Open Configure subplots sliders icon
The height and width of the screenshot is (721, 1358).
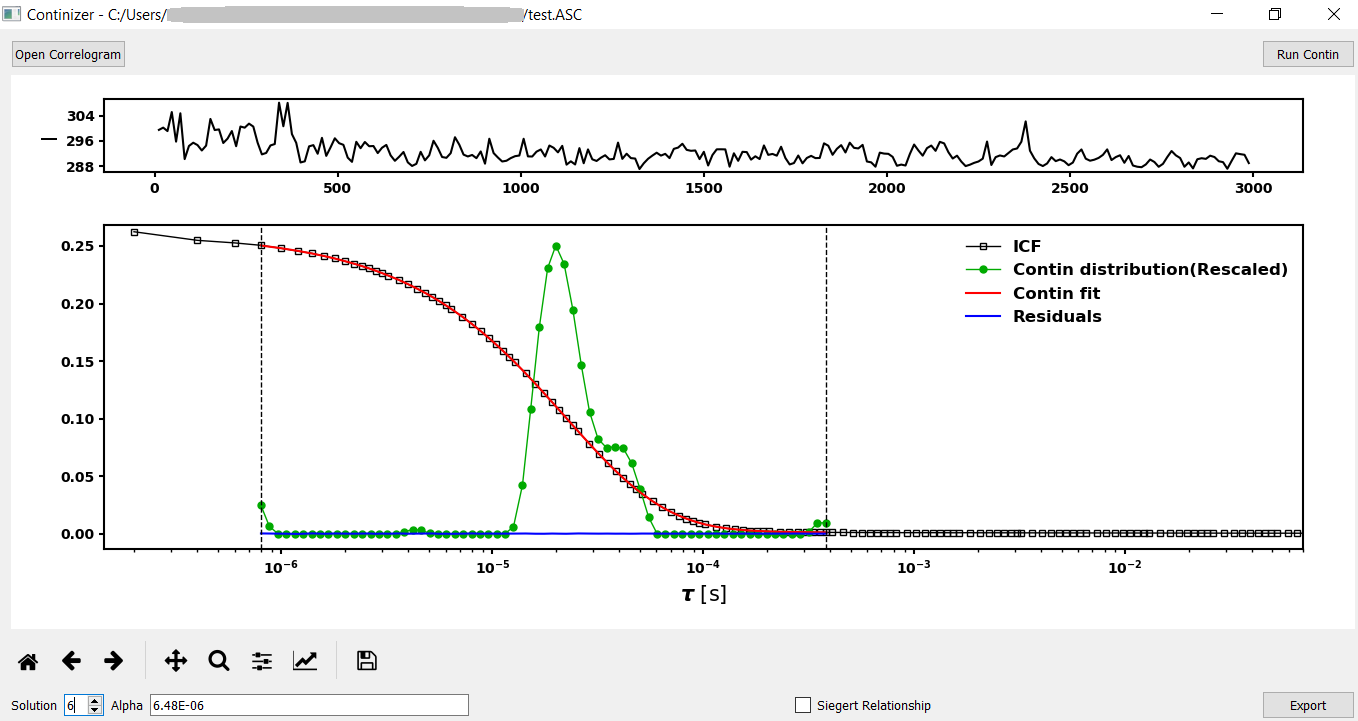(x=262, y=661)
